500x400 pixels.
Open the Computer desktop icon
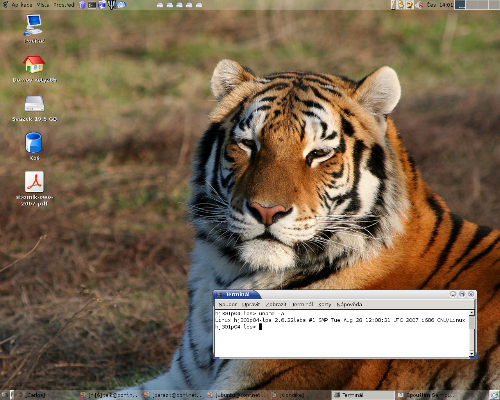pos(34,28)
